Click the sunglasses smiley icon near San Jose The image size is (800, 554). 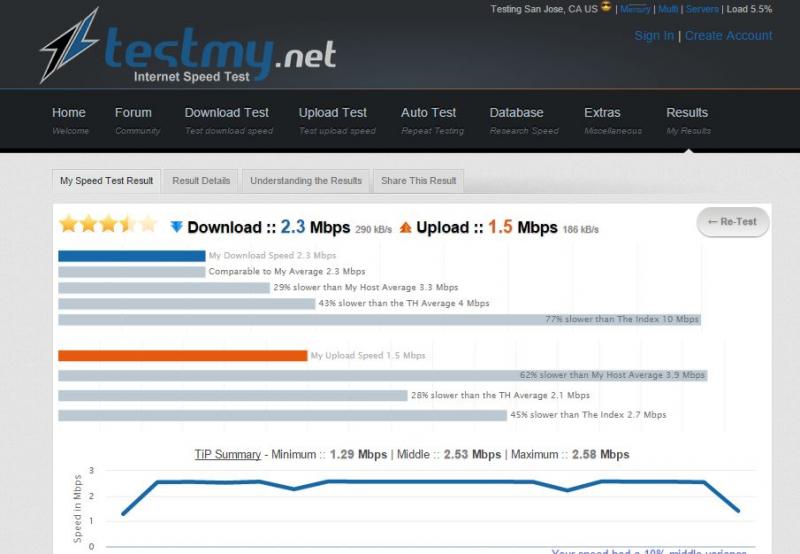[606, 7]
